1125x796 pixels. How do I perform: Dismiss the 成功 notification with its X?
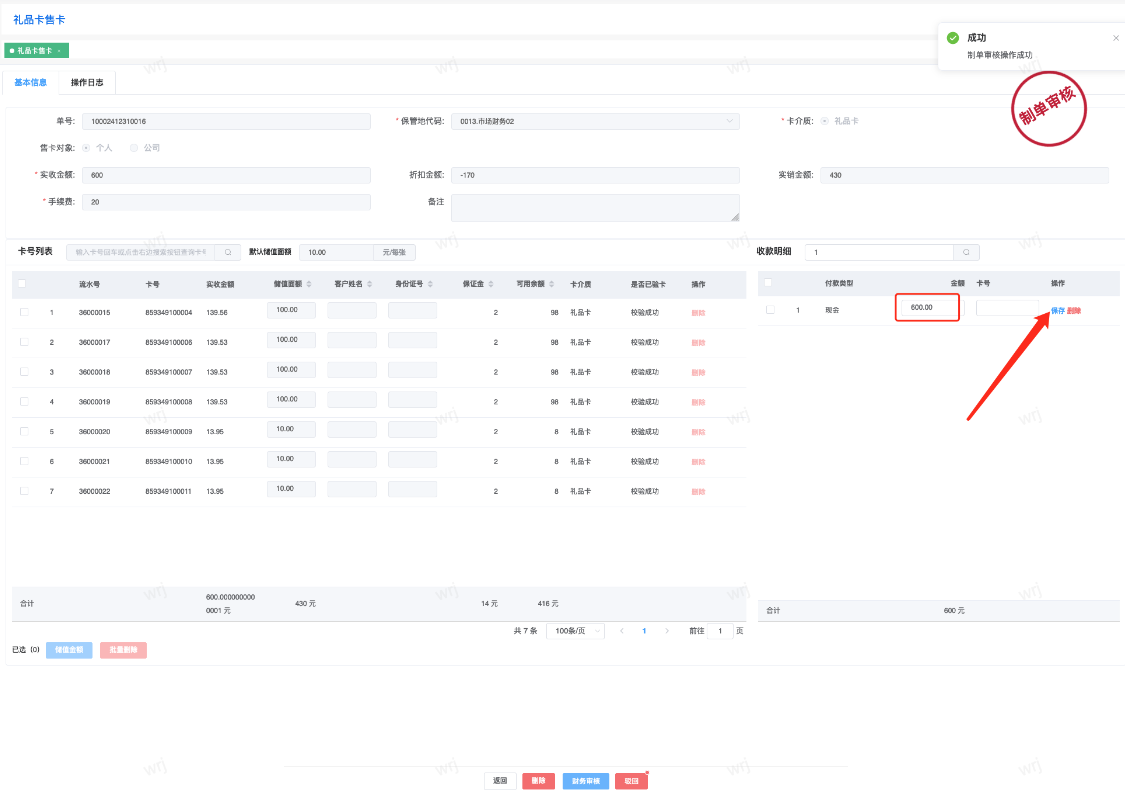1116,38
